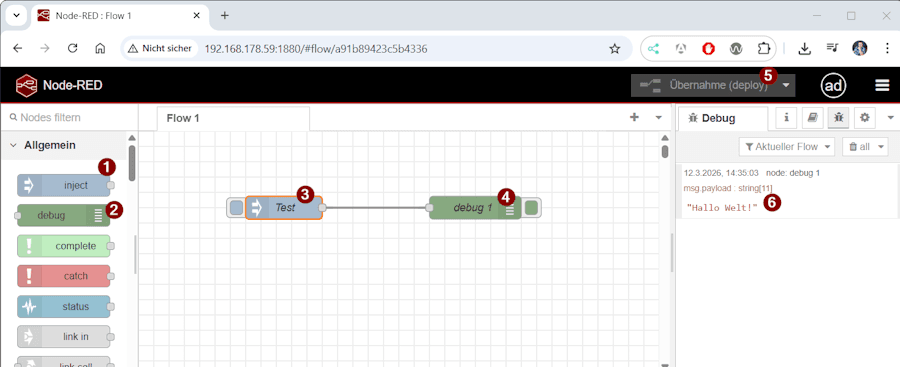Open the sidebar tabs dropdown arrow

pyautogui.click(x=891, y=117)
